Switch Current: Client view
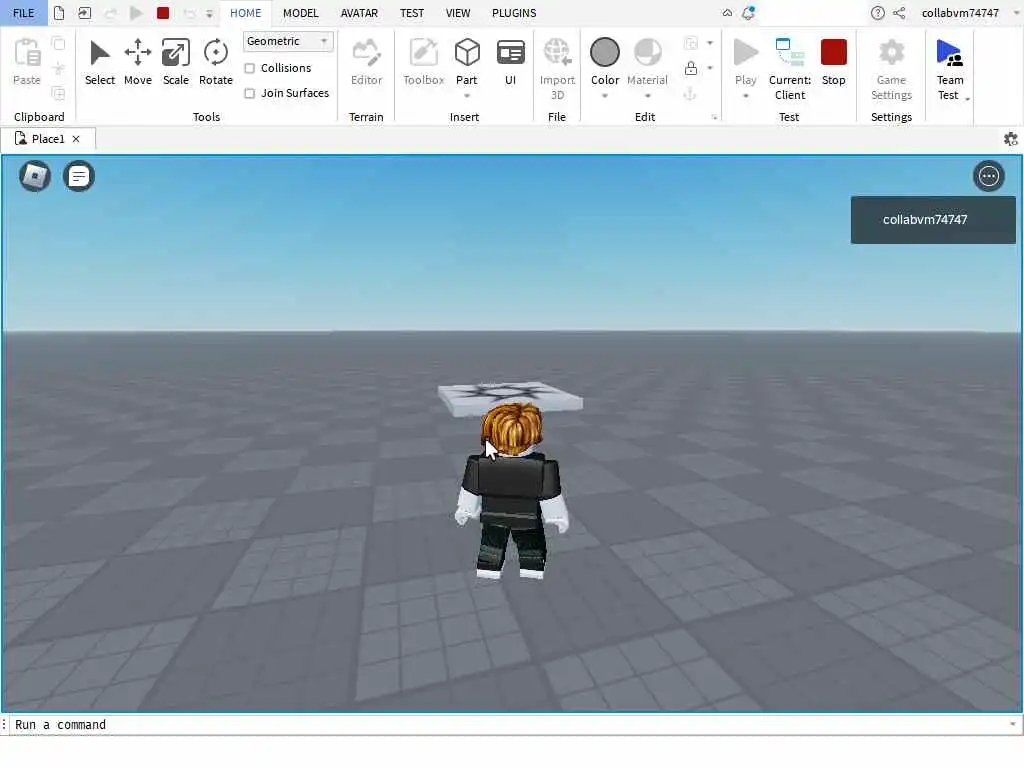The width and height of the screenshot is (1024, 768). [790, 69]
